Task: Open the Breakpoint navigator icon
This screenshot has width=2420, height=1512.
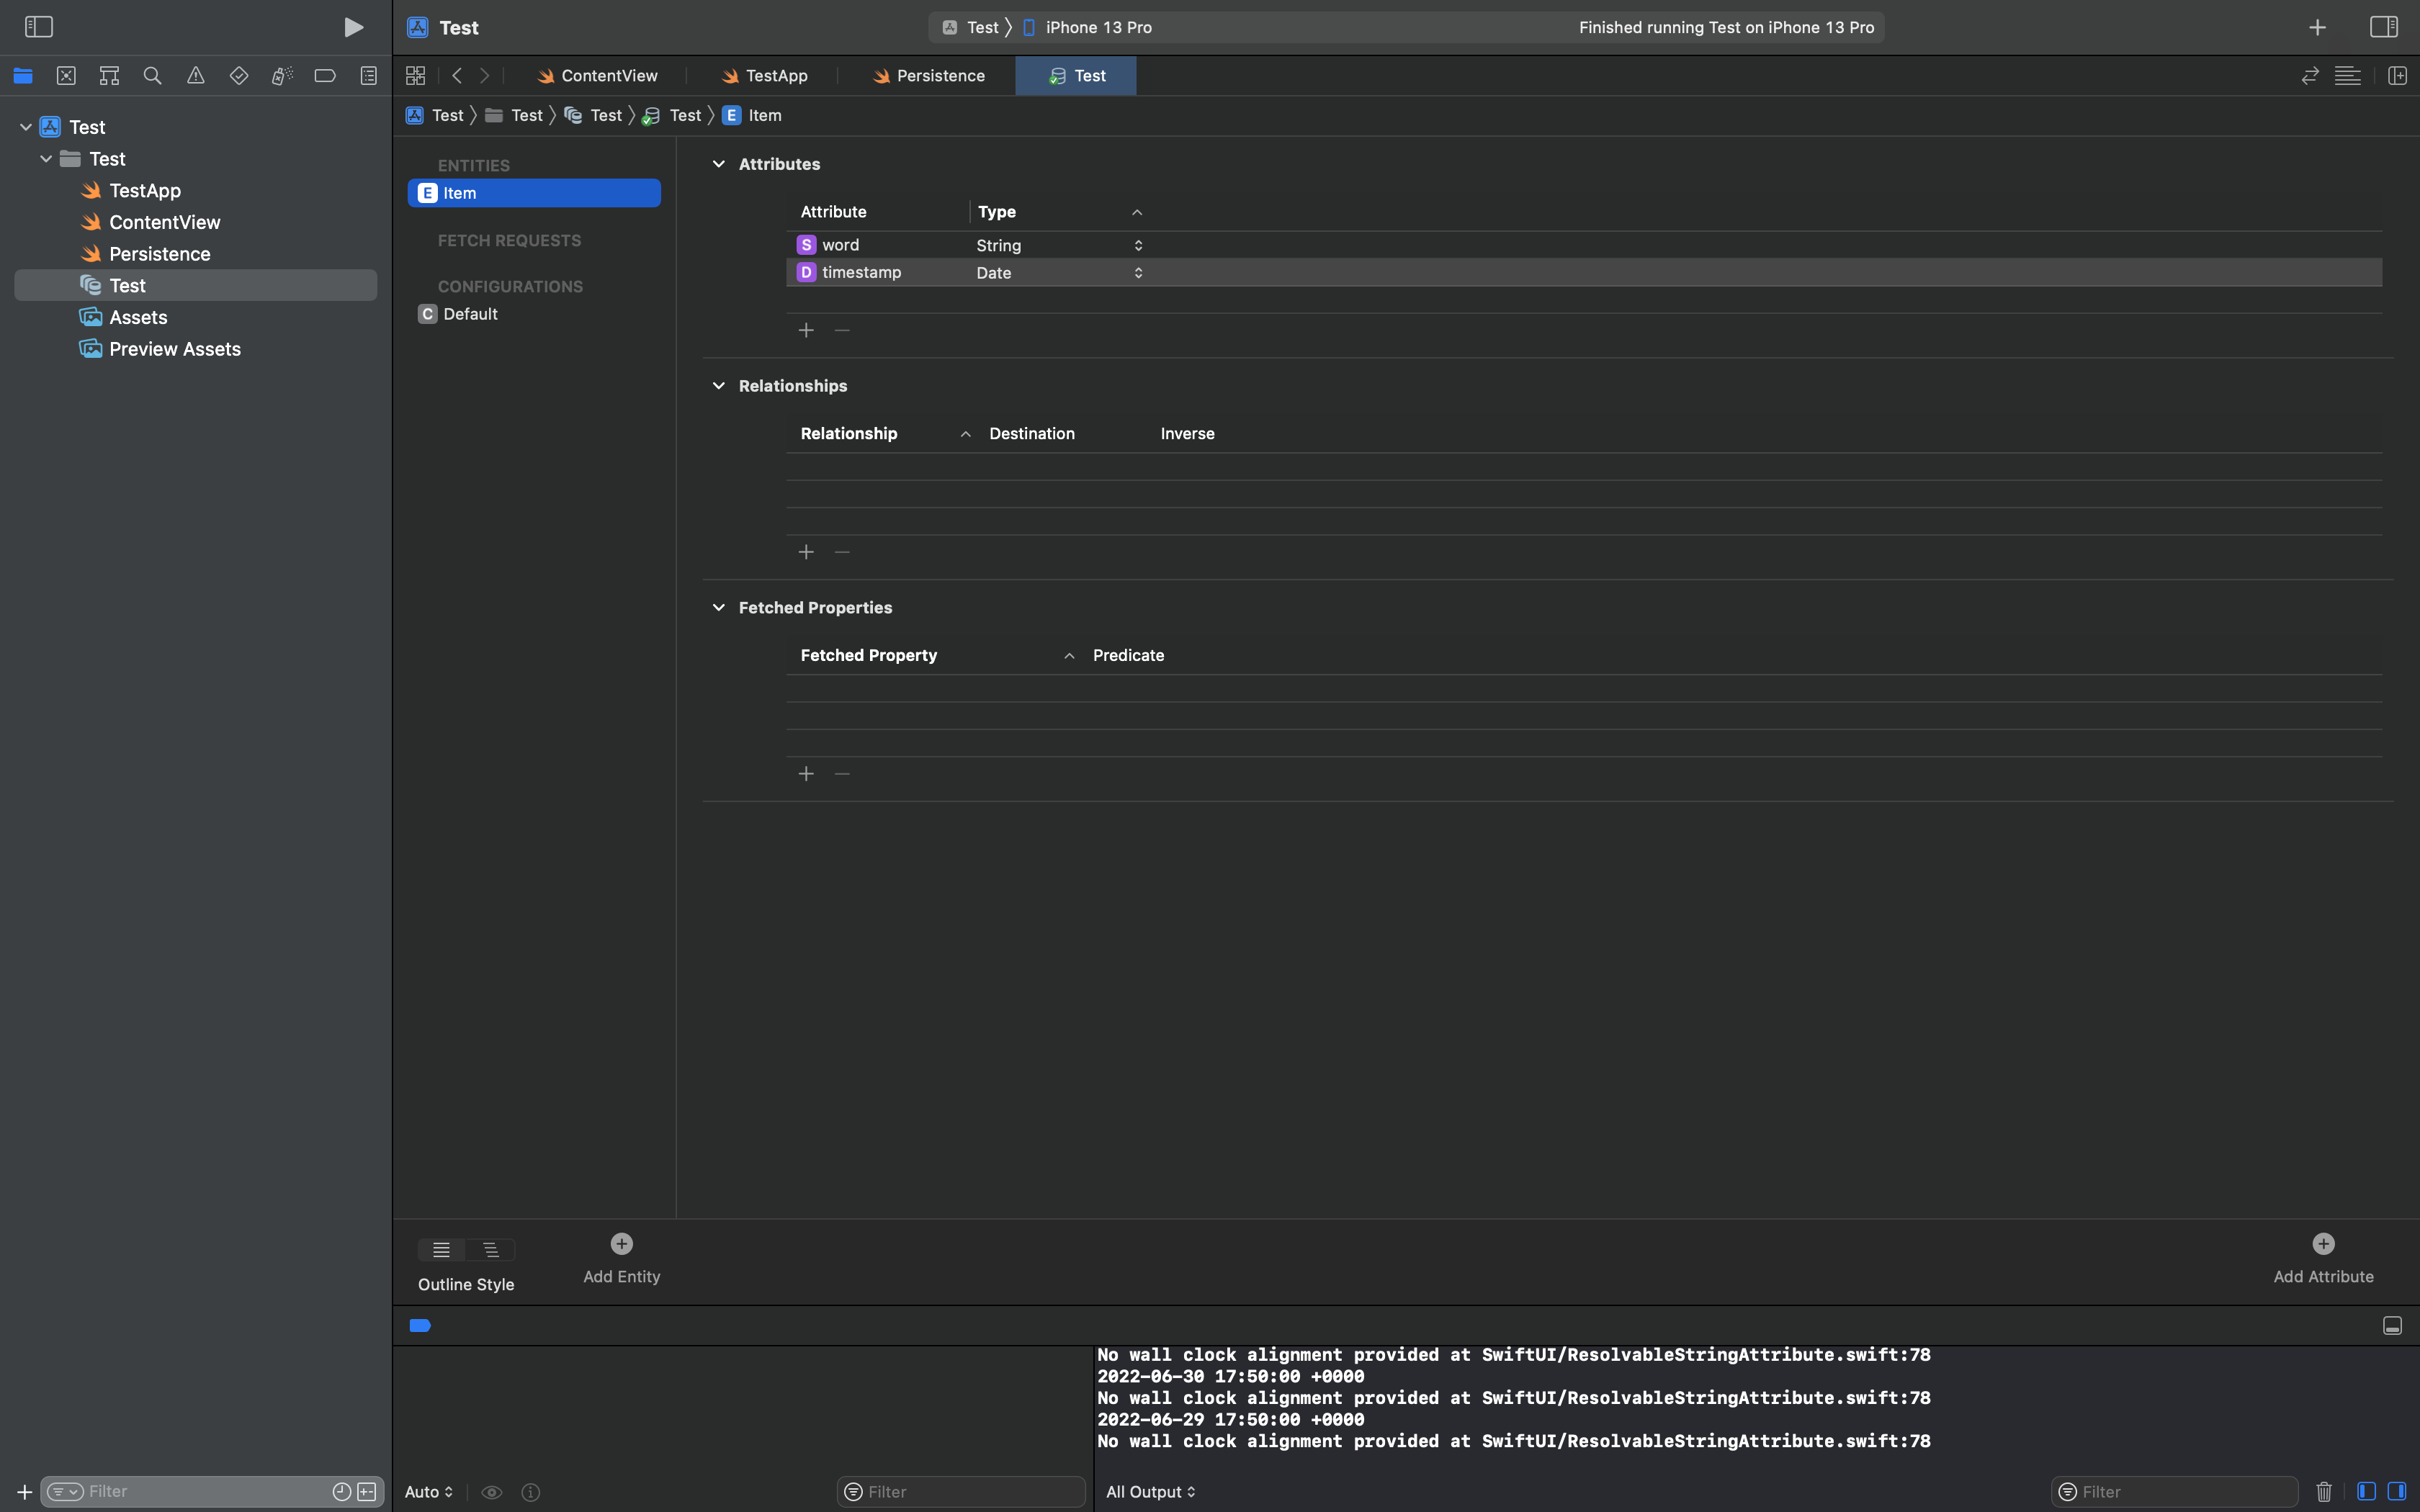Action: tap(325, 76)
